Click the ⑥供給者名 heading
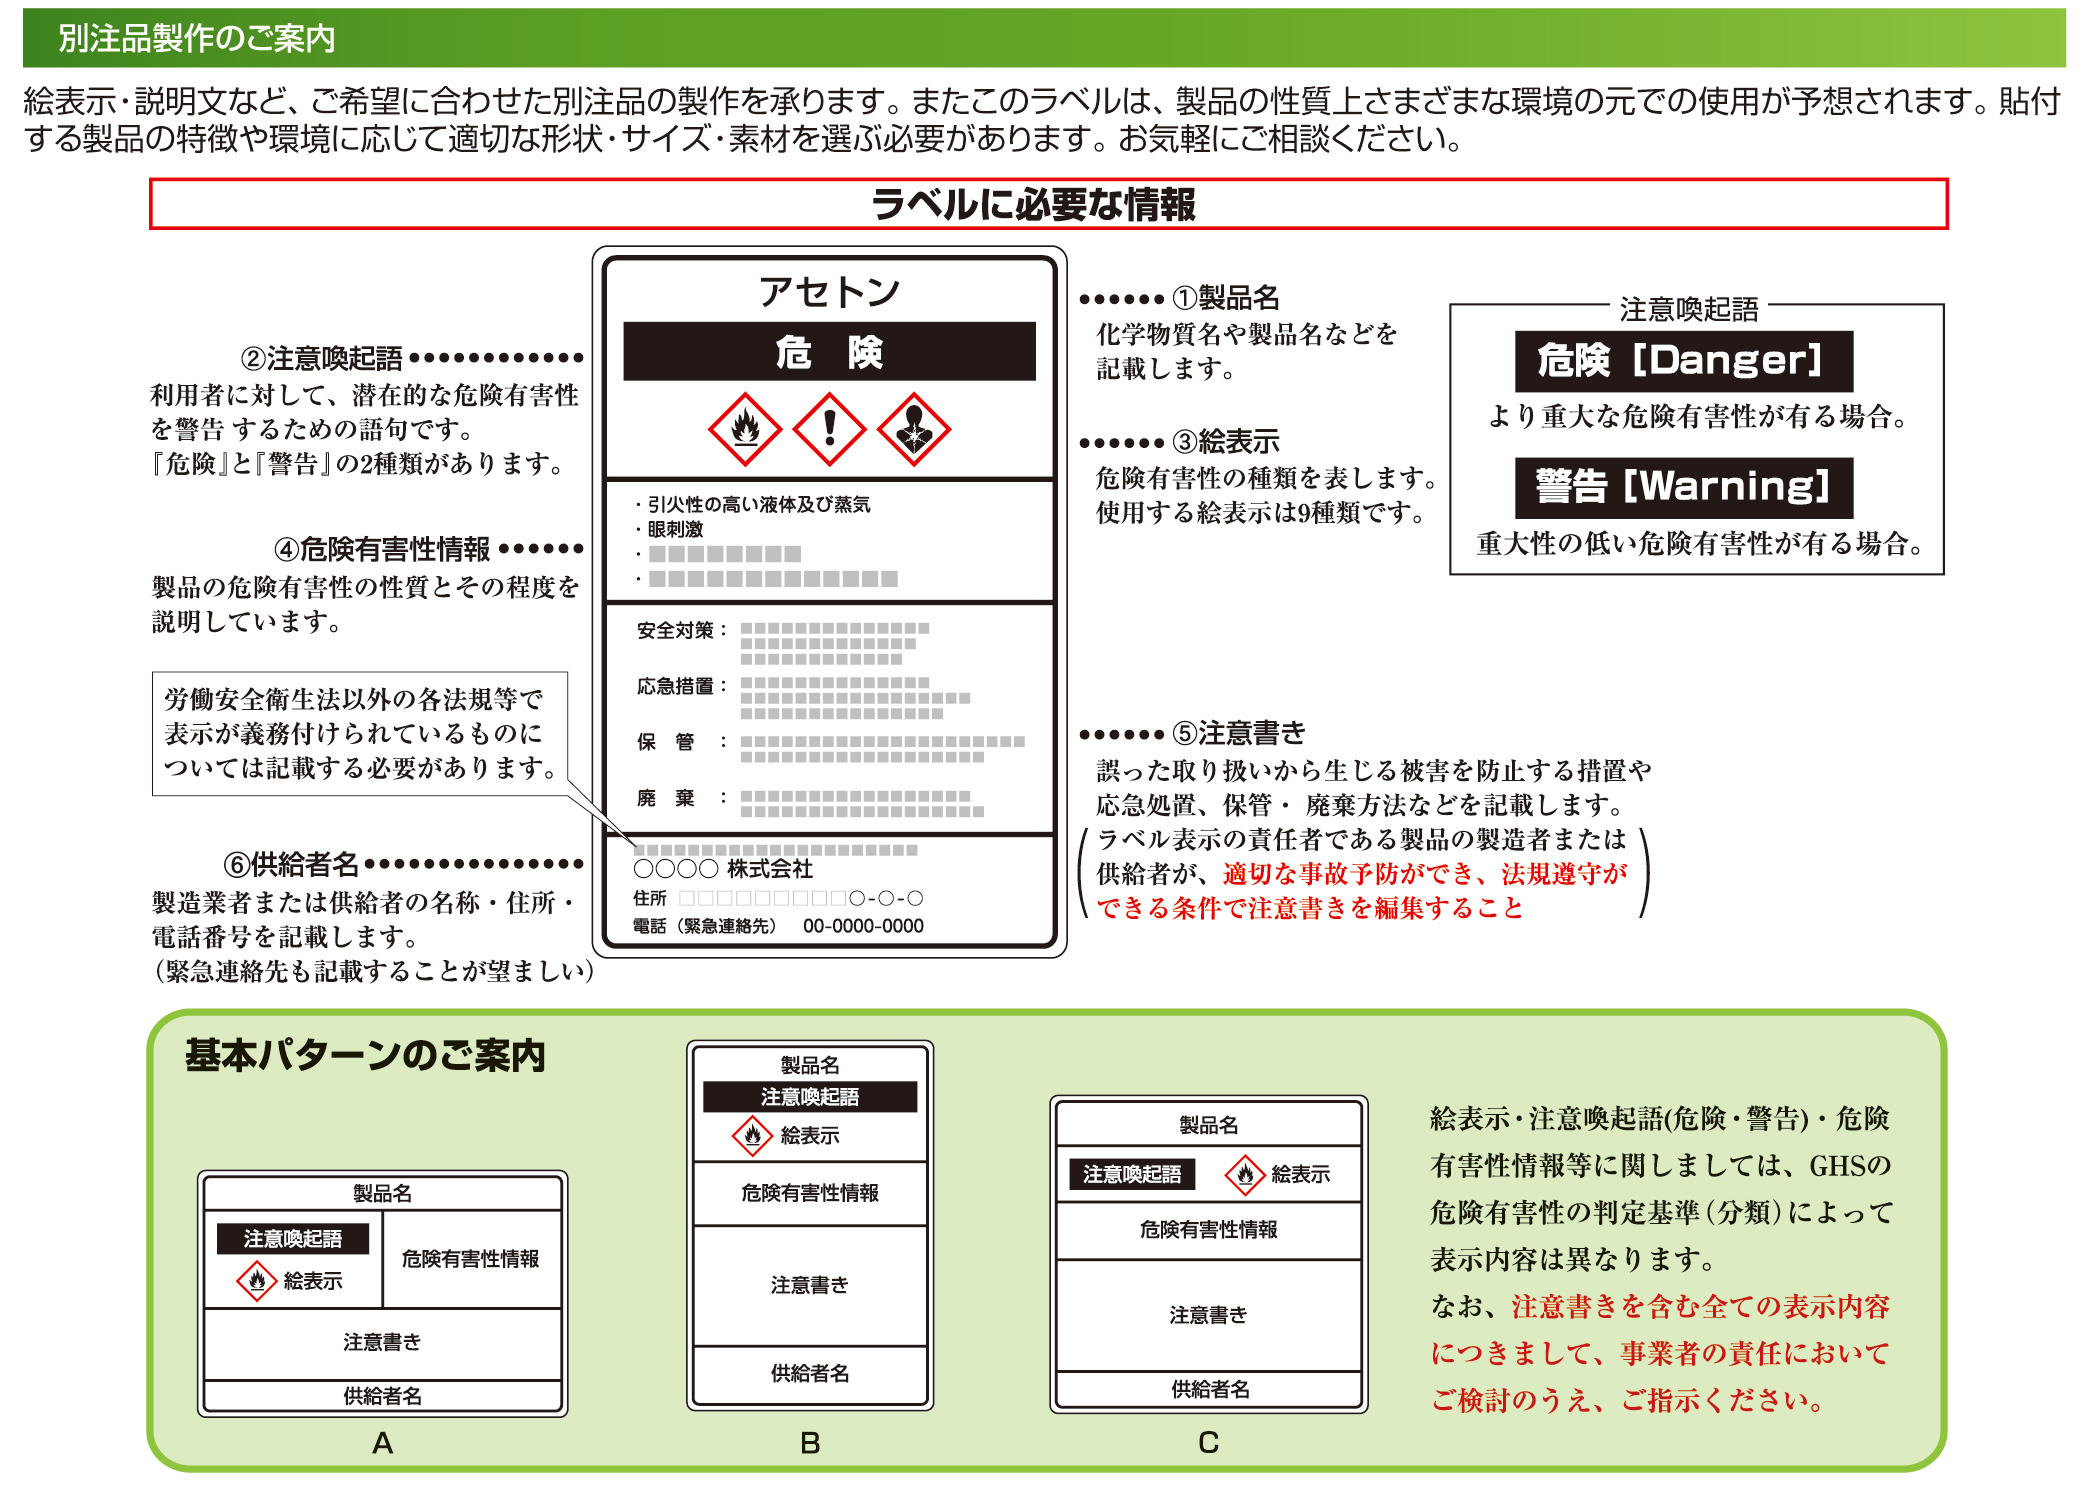 click(291, 864)
